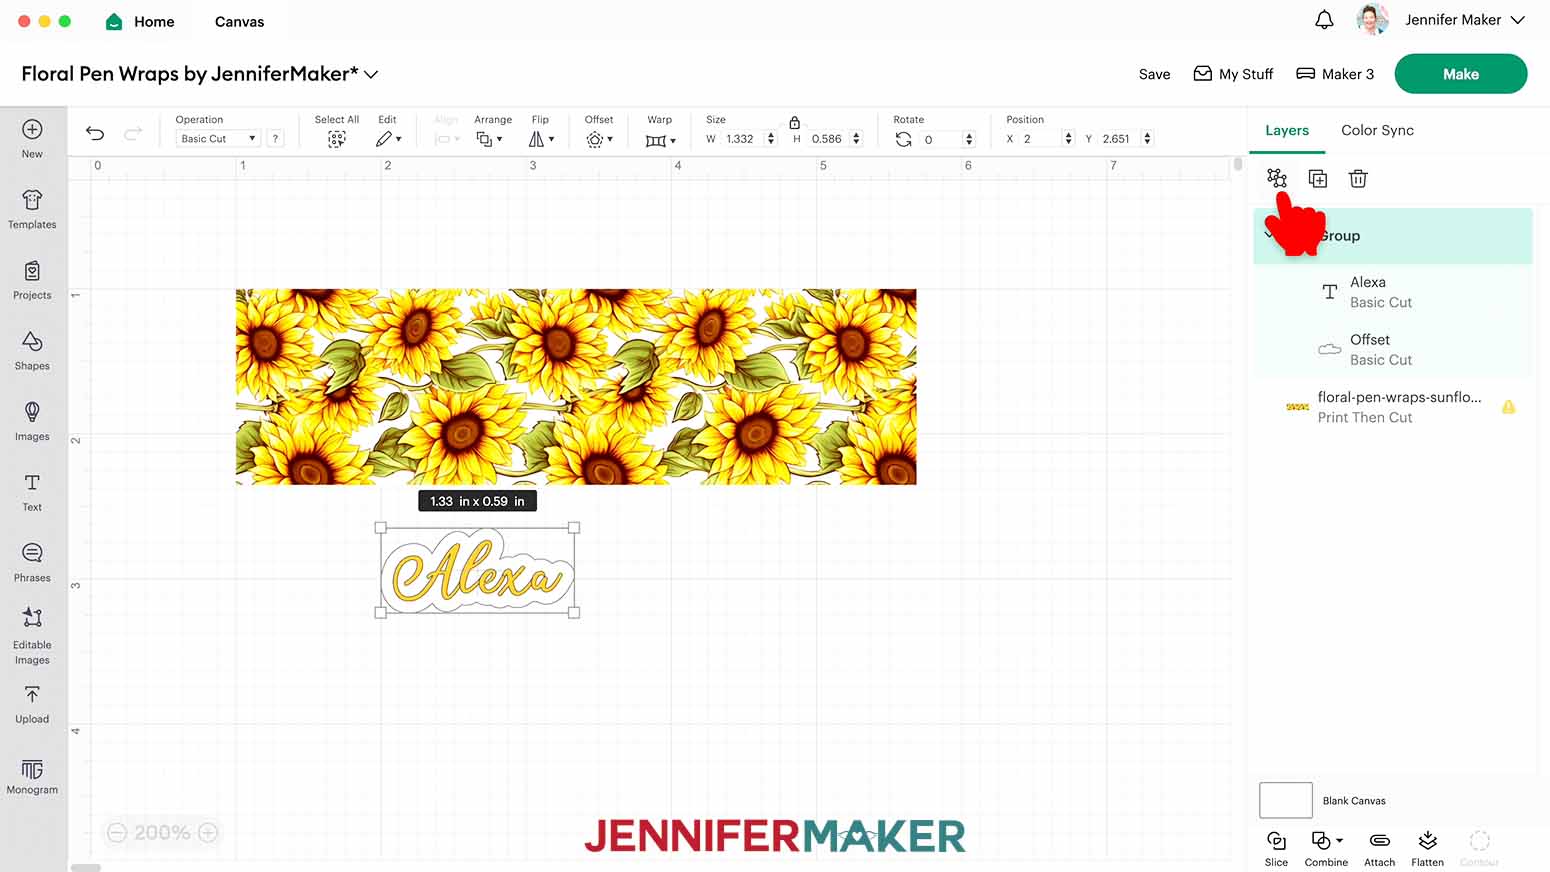Click the Rotate value field
The height and width of the screenshot is (872, 1550).
940,139
